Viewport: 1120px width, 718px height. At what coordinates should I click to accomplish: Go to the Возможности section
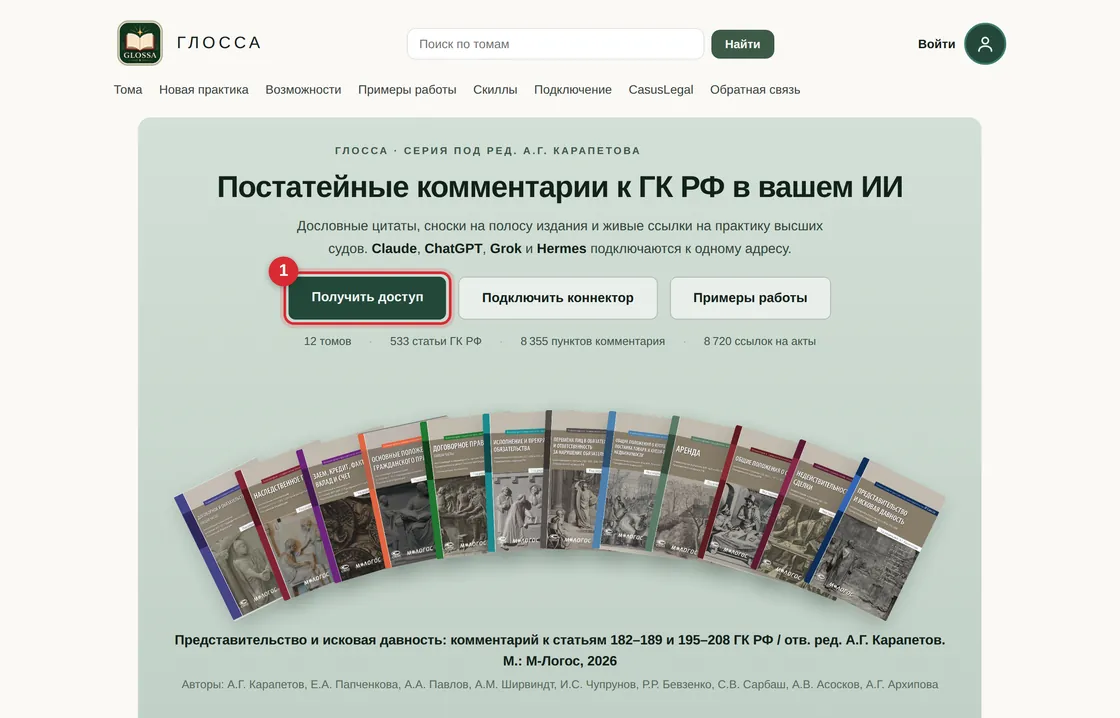point(303,89)
